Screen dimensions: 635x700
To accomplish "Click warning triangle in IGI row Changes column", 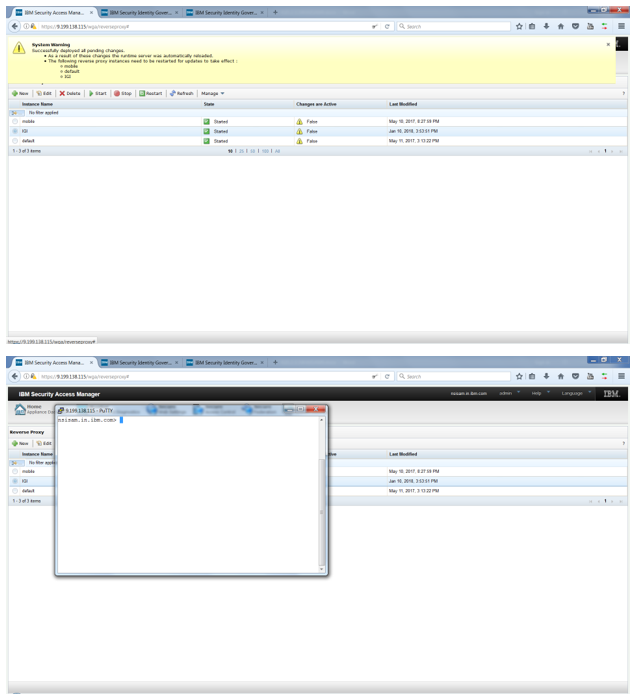I will [x=299, y=131].
